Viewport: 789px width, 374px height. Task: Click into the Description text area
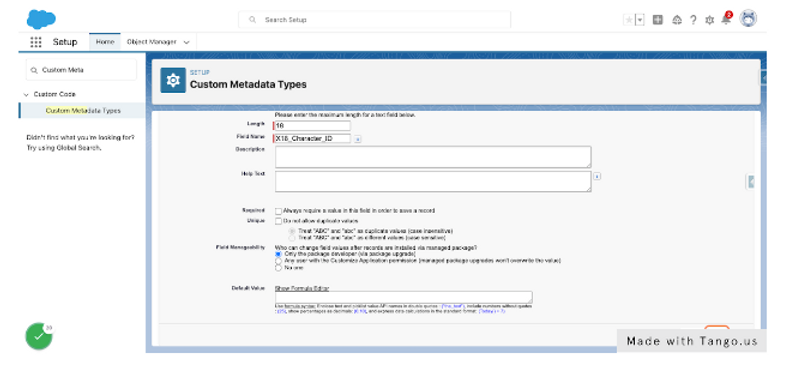[x=433, y=157]
